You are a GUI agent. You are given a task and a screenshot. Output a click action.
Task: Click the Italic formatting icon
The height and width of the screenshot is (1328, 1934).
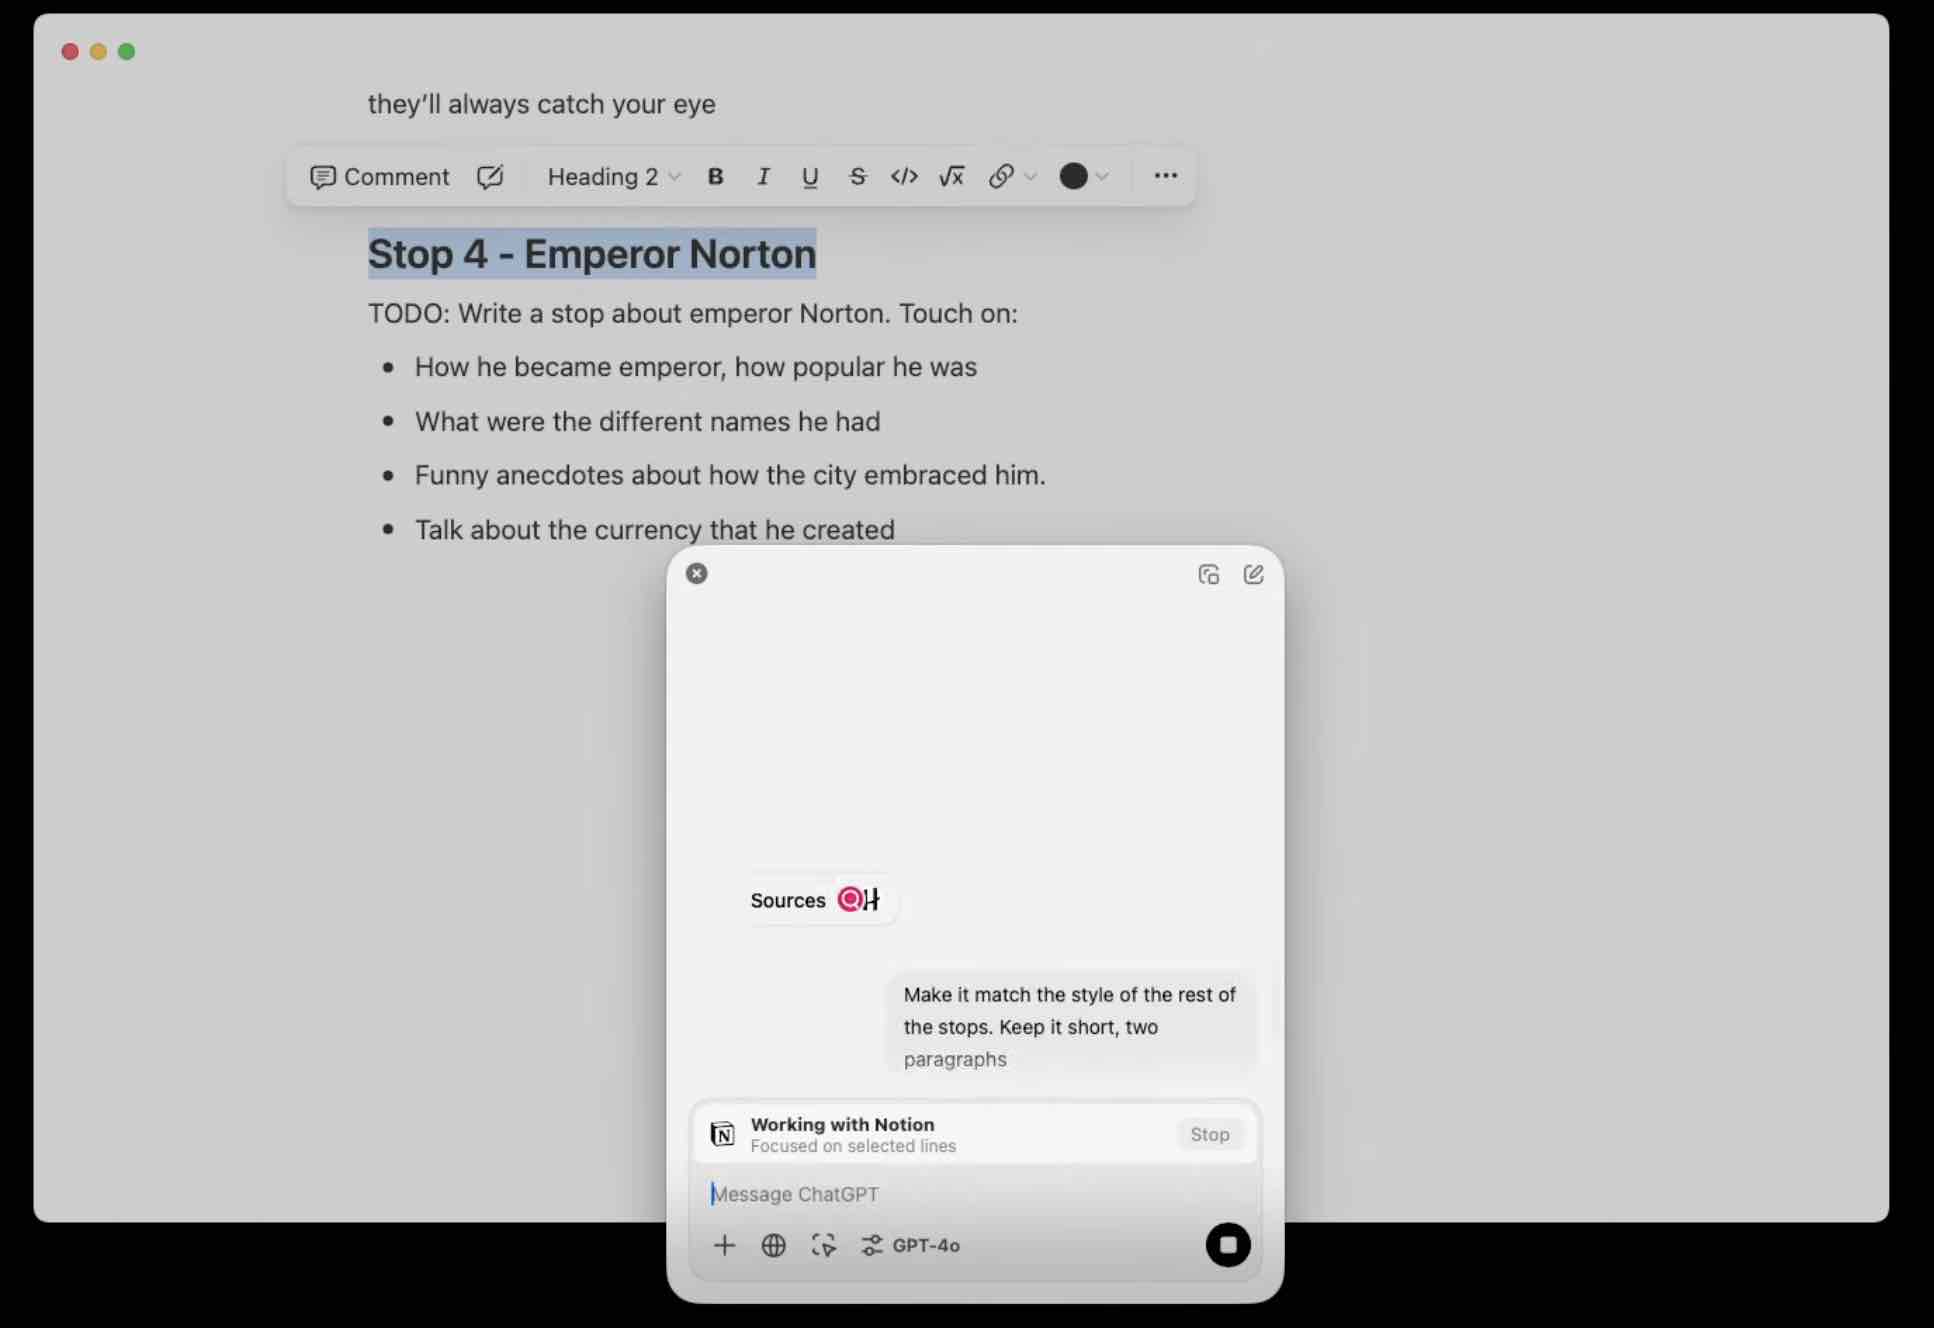pos(761,176)
